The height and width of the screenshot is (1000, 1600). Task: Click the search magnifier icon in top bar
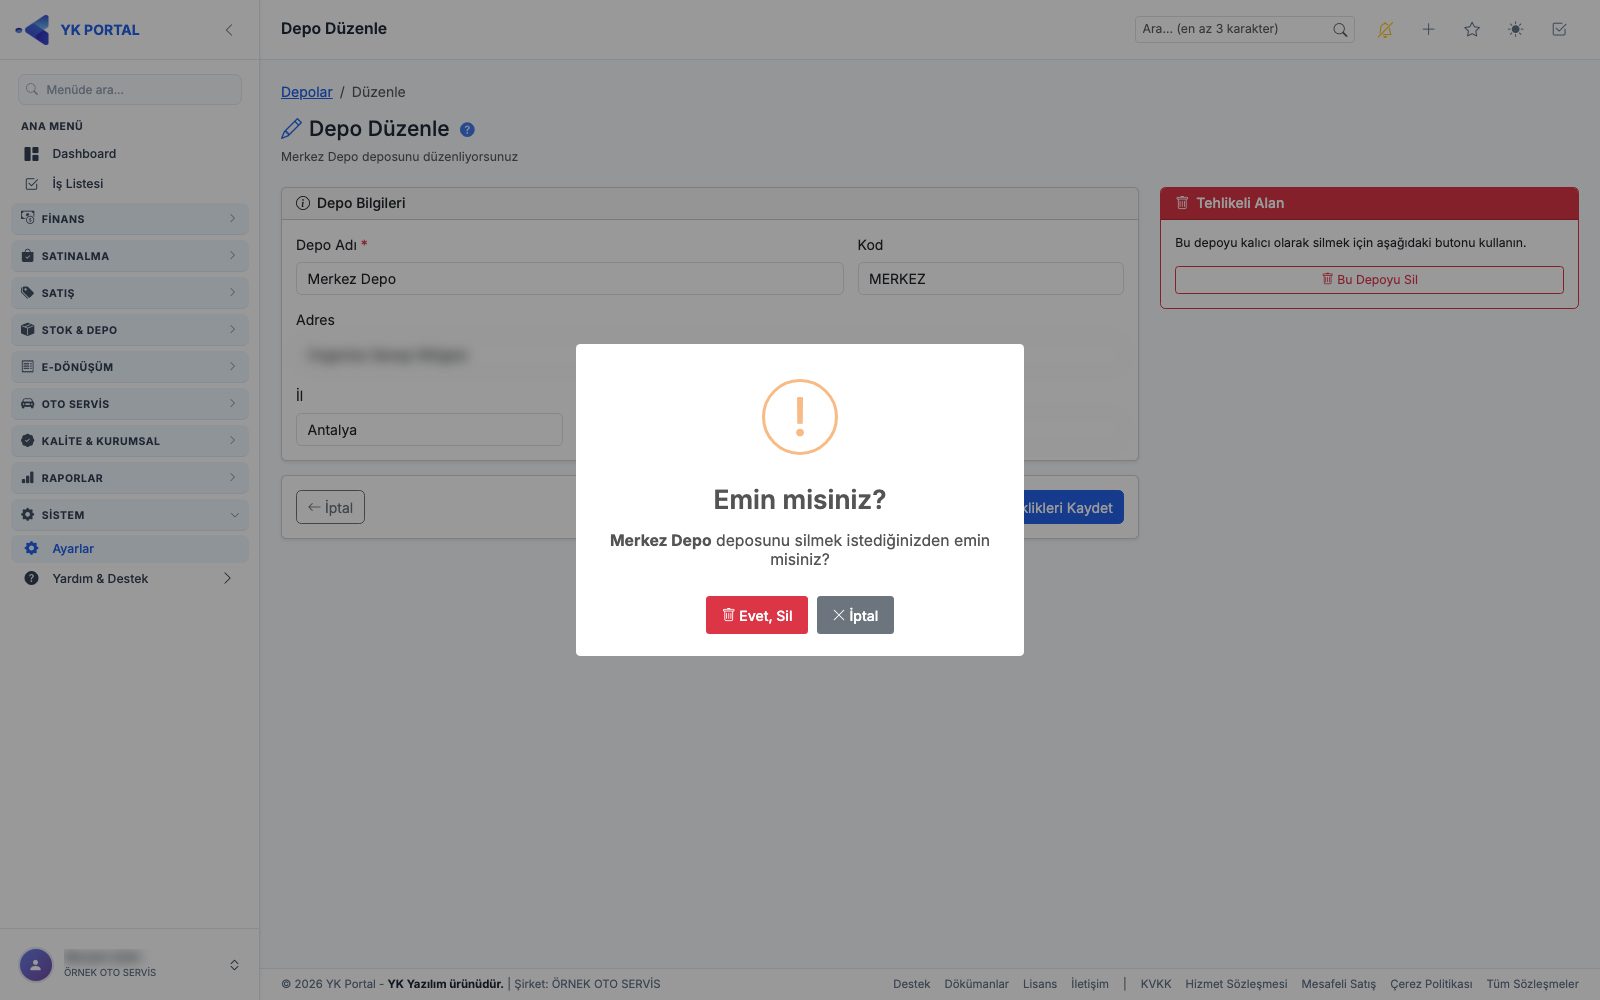coord(1340,30)
